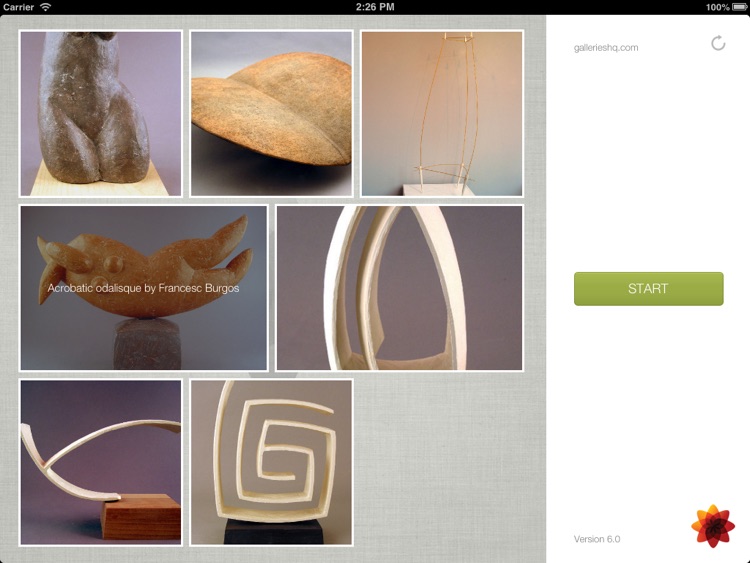The height and width of the screenshot is (563, 750).
Task: Tap the 100% battery percentage text
Action: (717, 7)
